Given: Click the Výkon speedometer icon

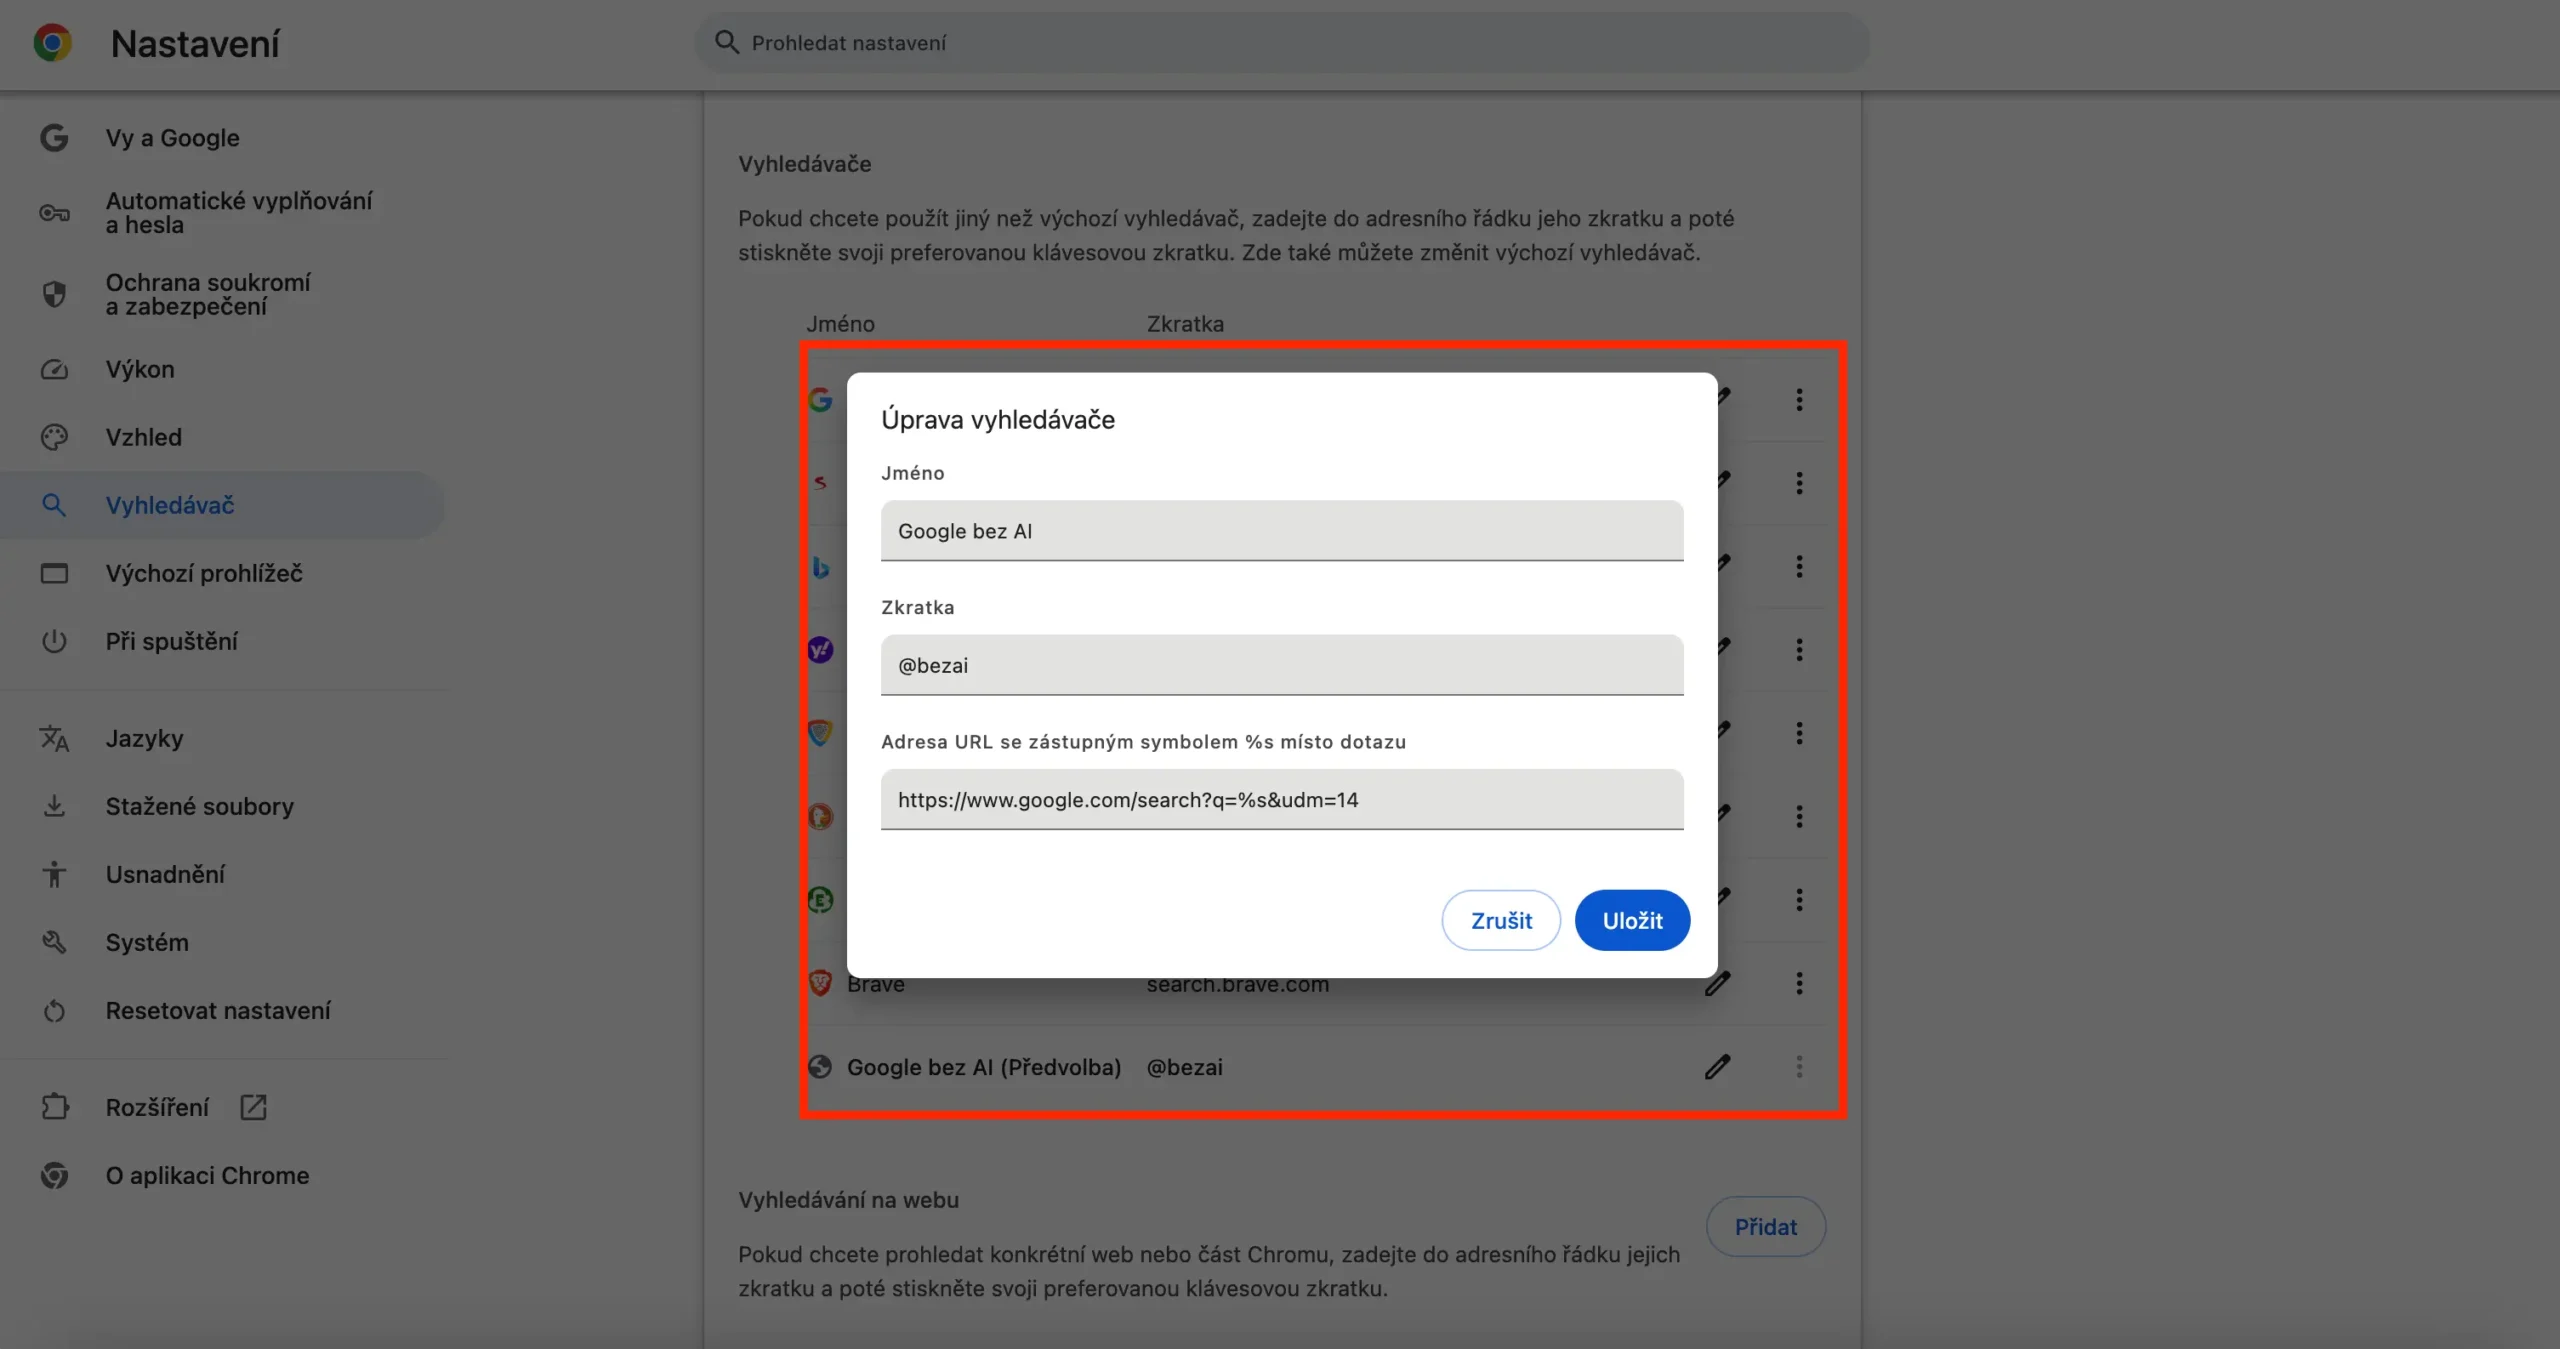Looking at the screenshot, I should 54,370.
